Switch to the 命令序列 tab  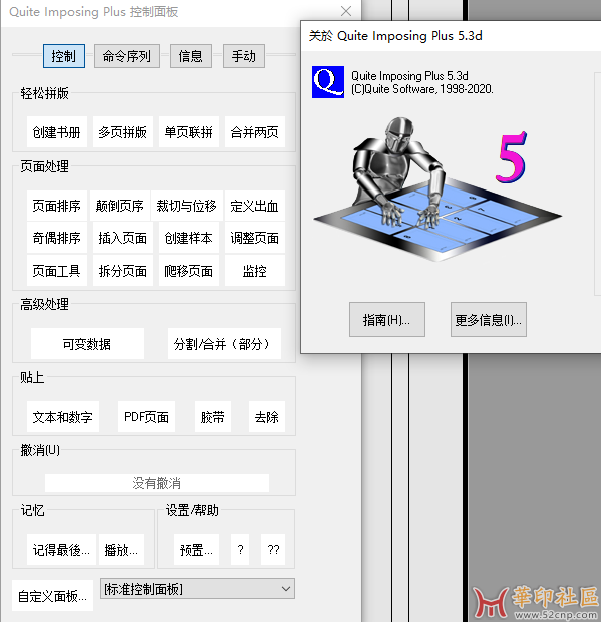127,56
